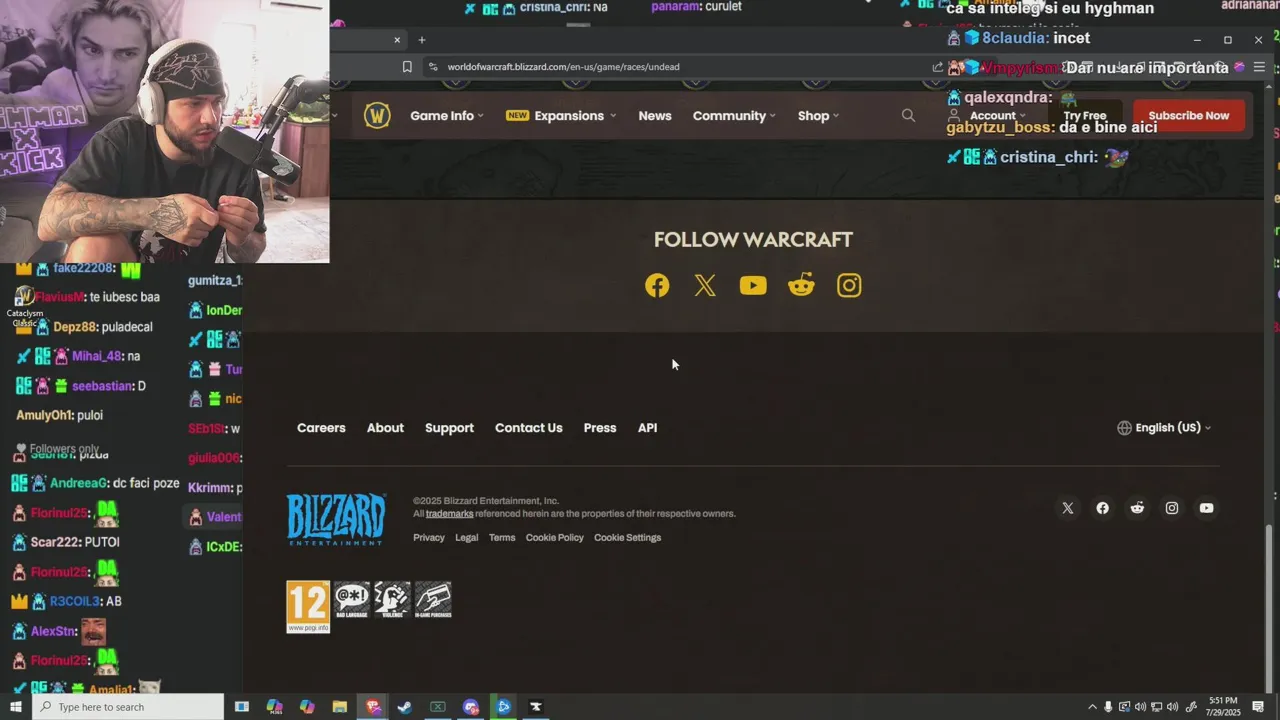Open the Support footer link
Image resolution: width=1280 pixels, height=720 pixels.
click(449, 428)
